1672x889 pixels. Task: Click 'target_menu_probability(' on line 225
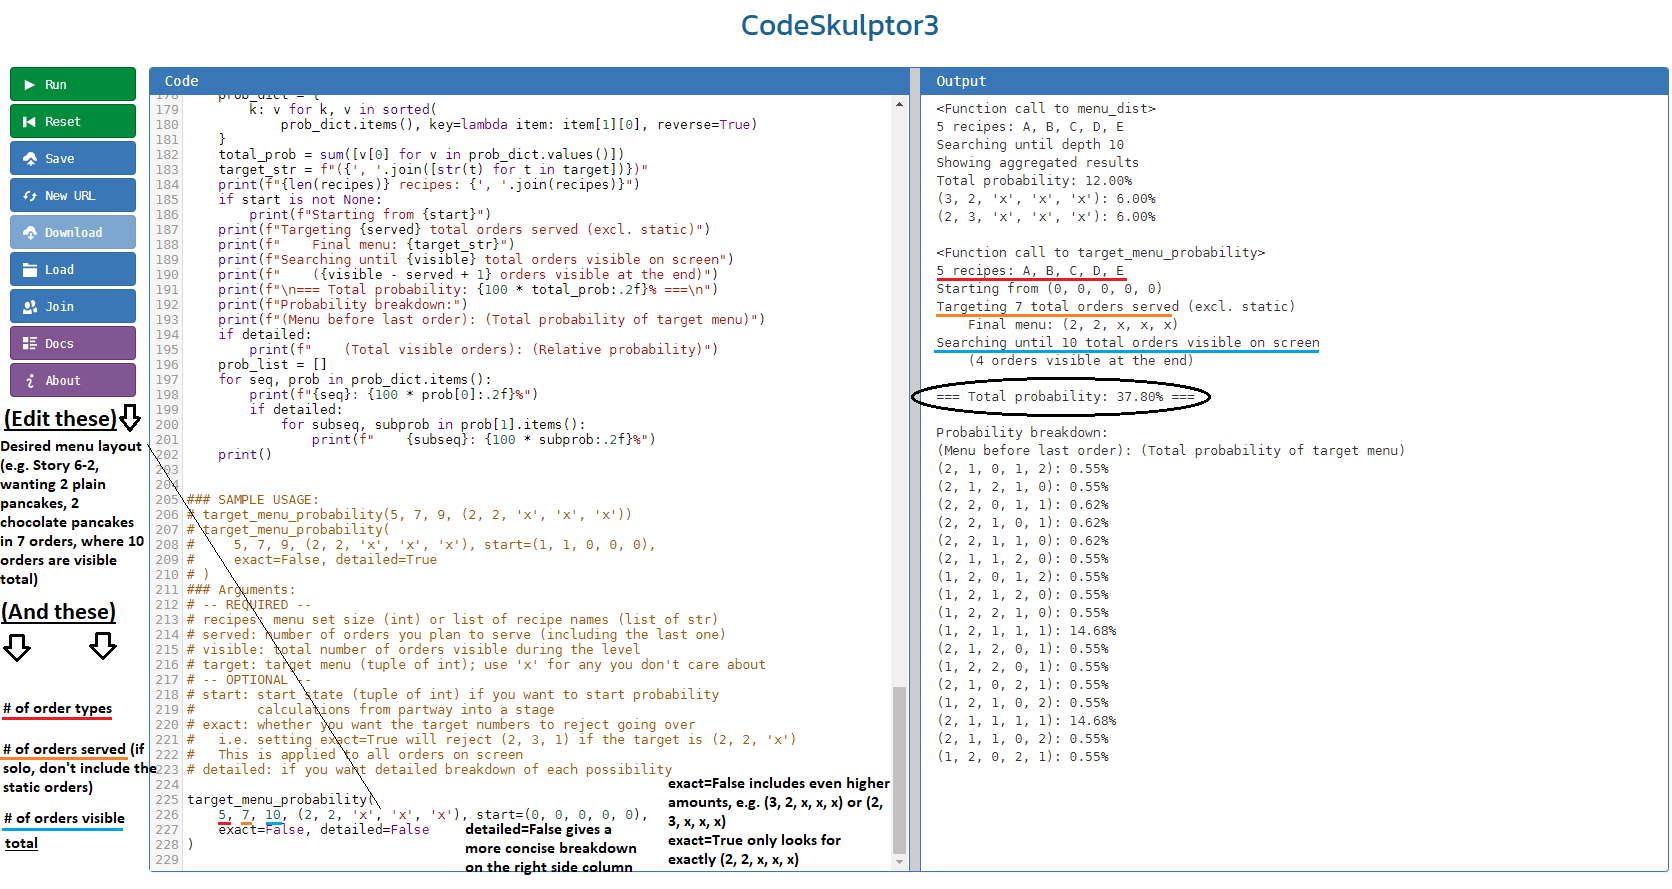[281, 800]
